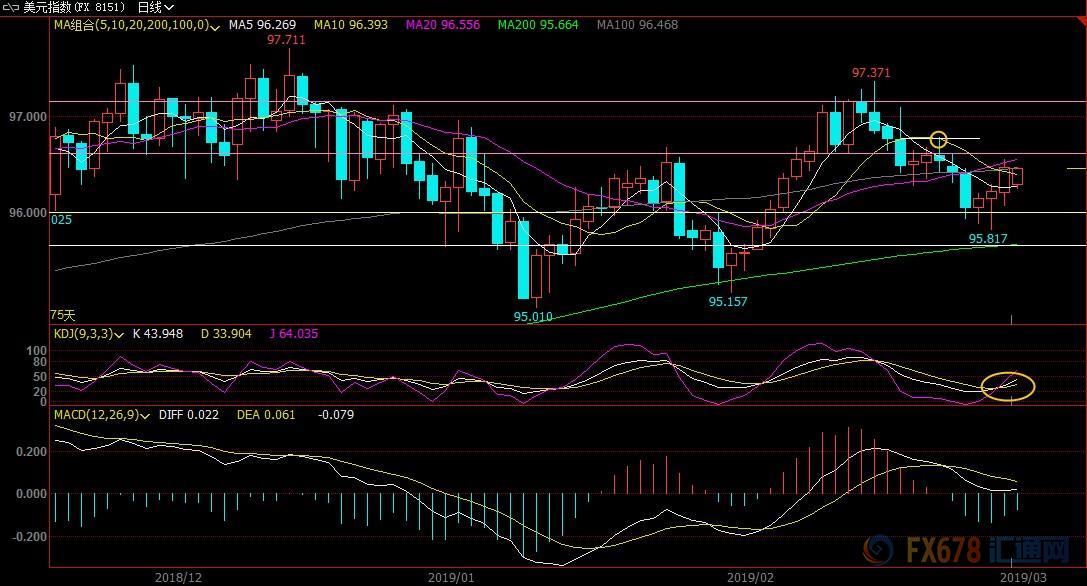This screenshot has height=586, width=1087.
Task: Click the link icon beside 美元指数
Action: pyautogui.click(x=12, y=7)
